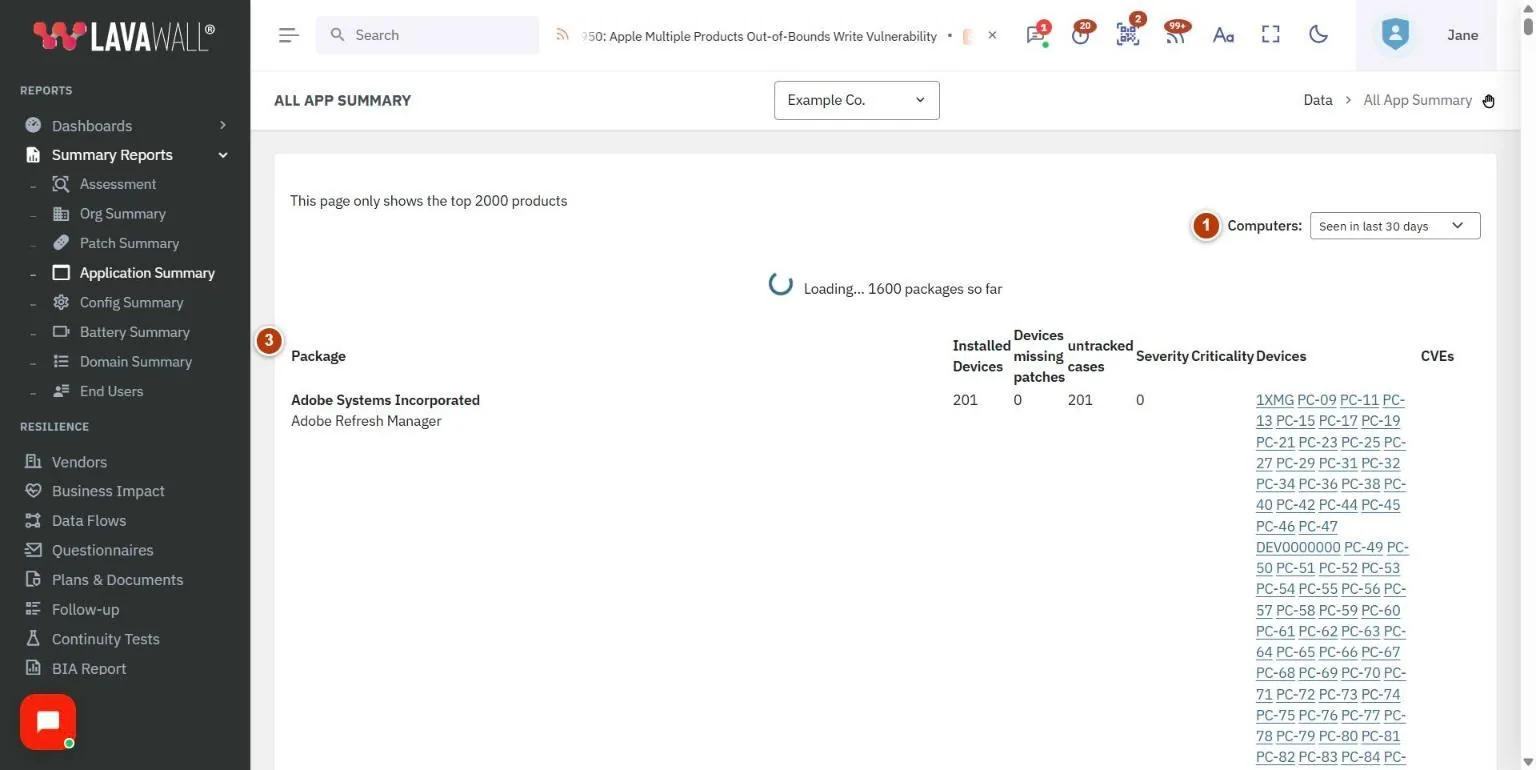Click the Domain Summary list icon
The height and width of the screenshot is (770, 1536).
[61, 362]
